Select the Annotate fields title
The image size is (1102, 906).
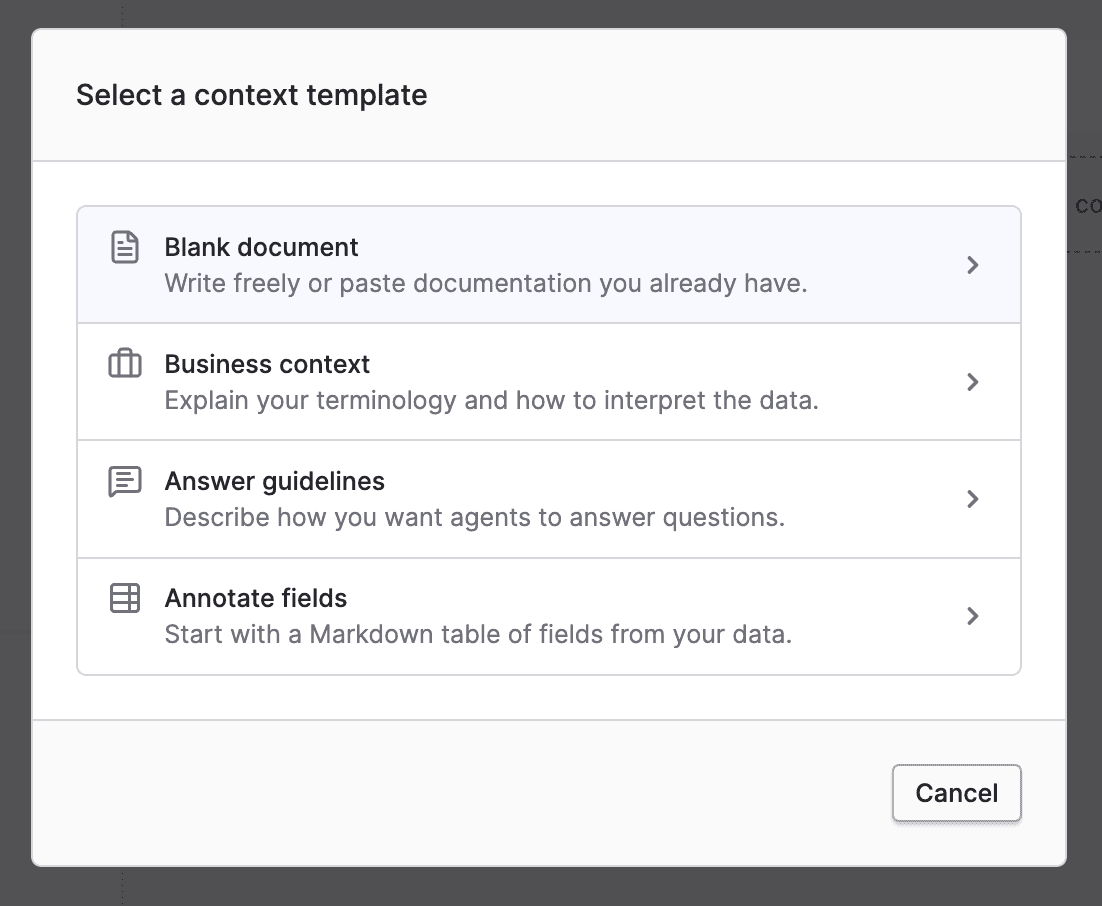[255, 598]
